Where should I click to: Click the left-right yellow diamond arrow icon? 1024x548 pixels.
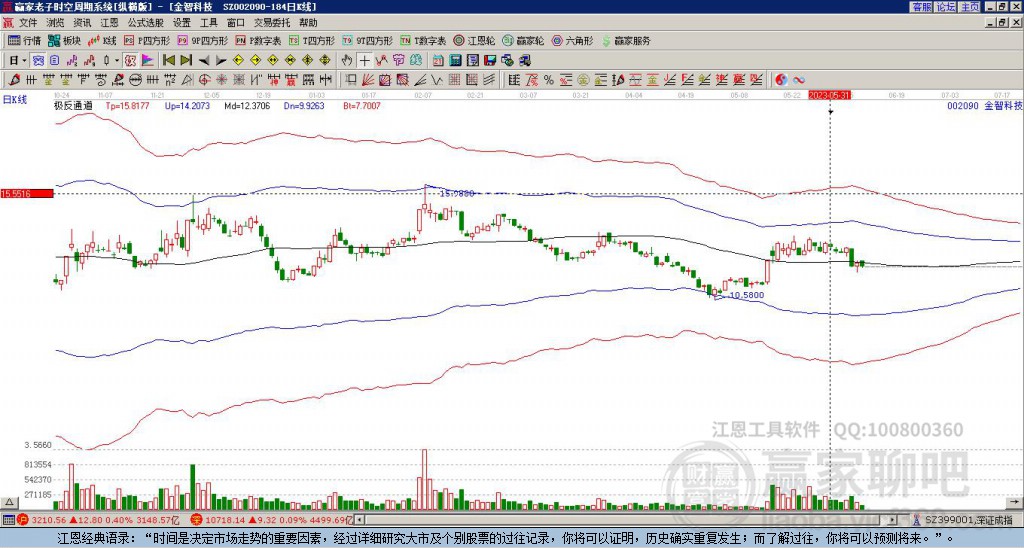tap(272, 61)
